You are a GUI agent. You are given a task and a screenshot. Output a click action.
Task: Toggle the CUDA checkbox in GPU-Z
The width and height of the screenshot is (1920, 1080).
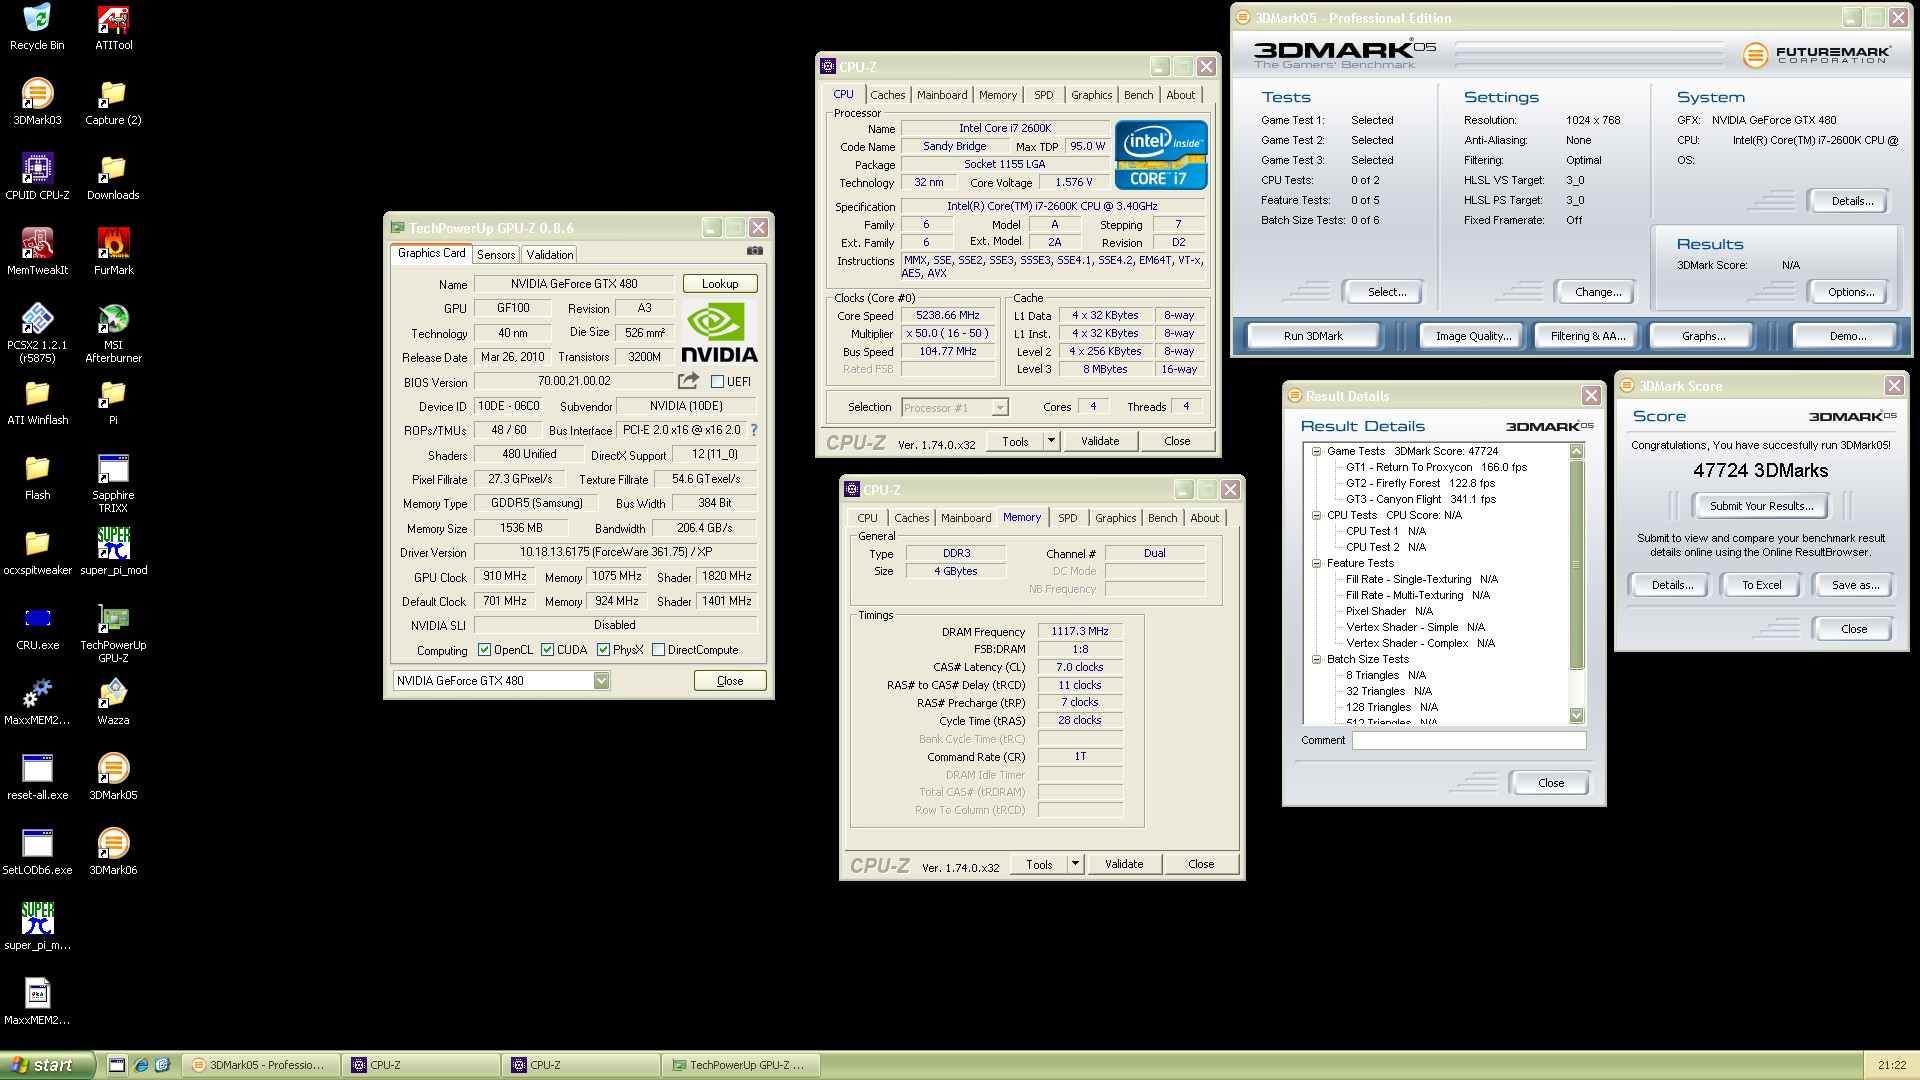547,650
